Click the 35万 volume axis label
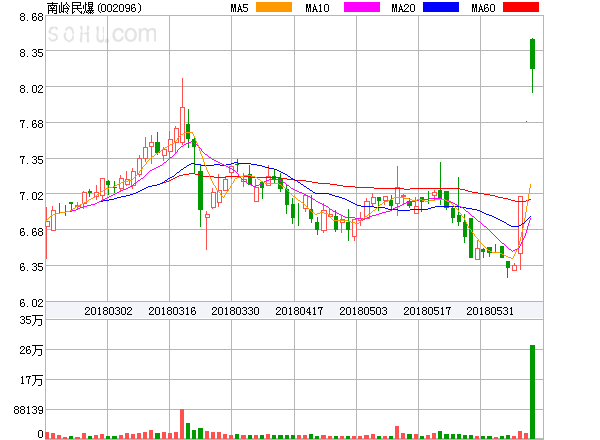The image size is (600, 440). pyautogui.click(x=31, y=320)
